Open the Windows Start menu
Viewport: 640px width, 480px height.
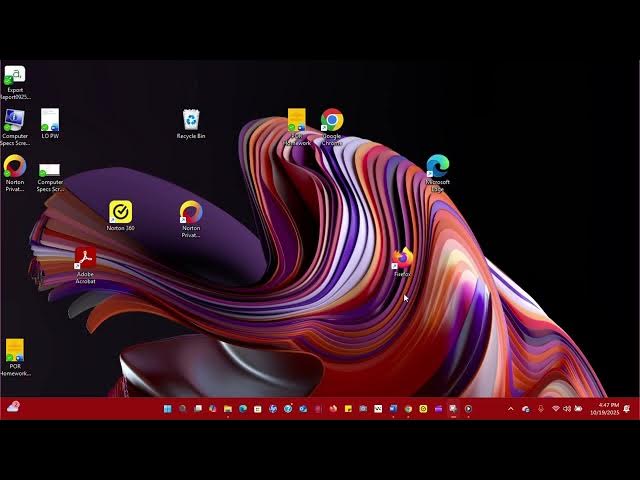coord(167,409)
